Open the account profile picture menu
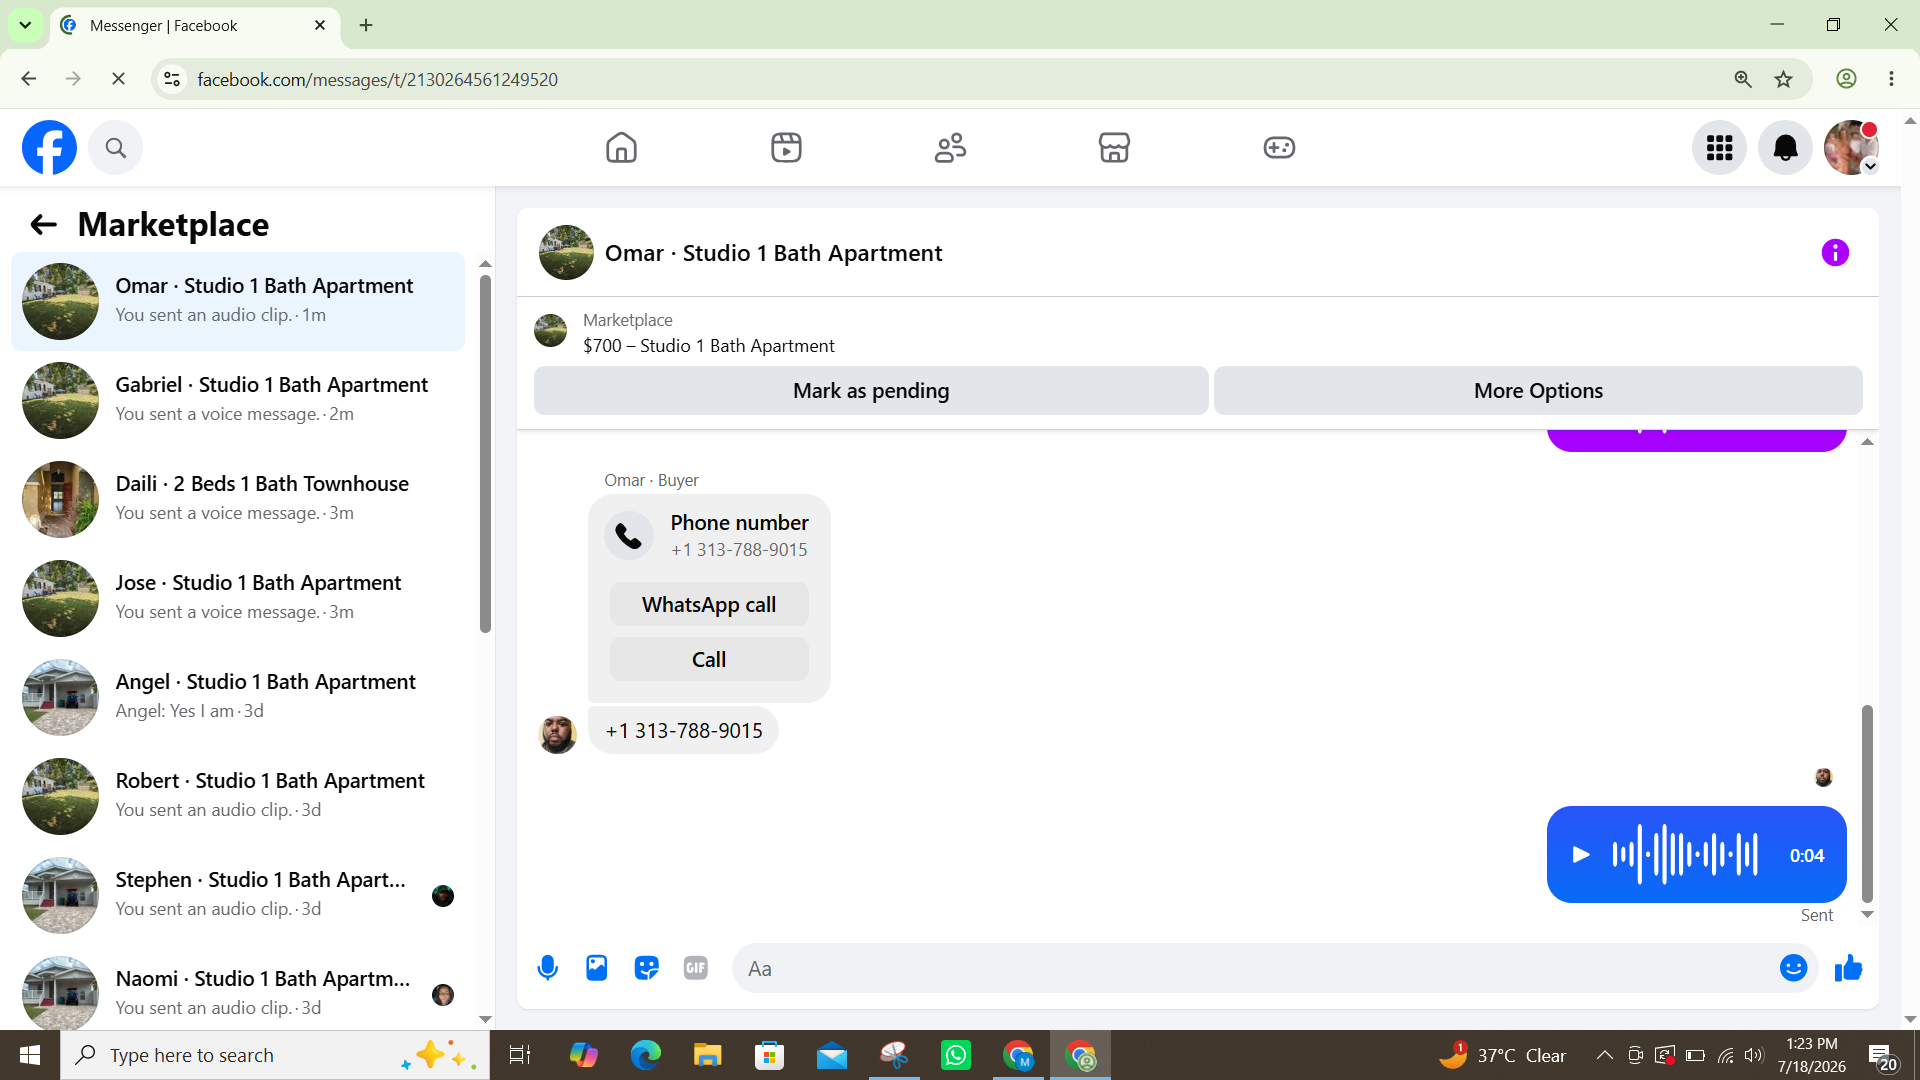The image size is (1920, 1080). [1851, 148]
